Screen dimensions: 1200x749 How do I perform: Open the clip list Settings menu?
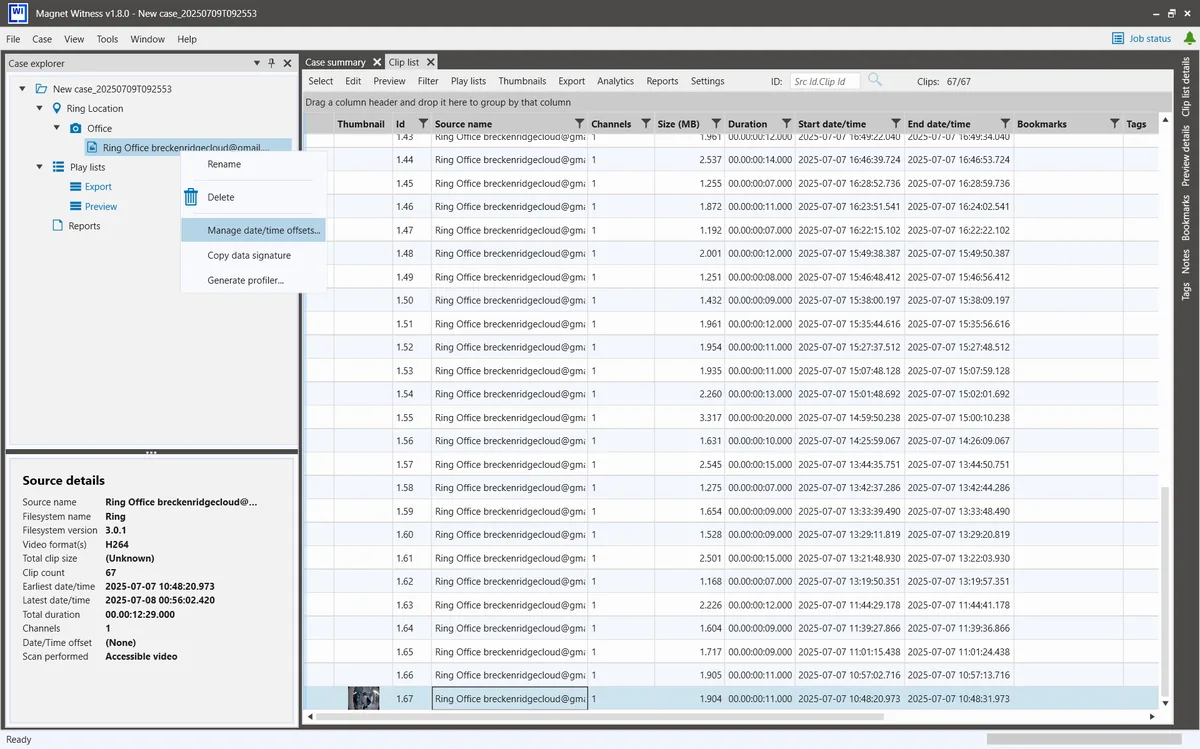707,81
